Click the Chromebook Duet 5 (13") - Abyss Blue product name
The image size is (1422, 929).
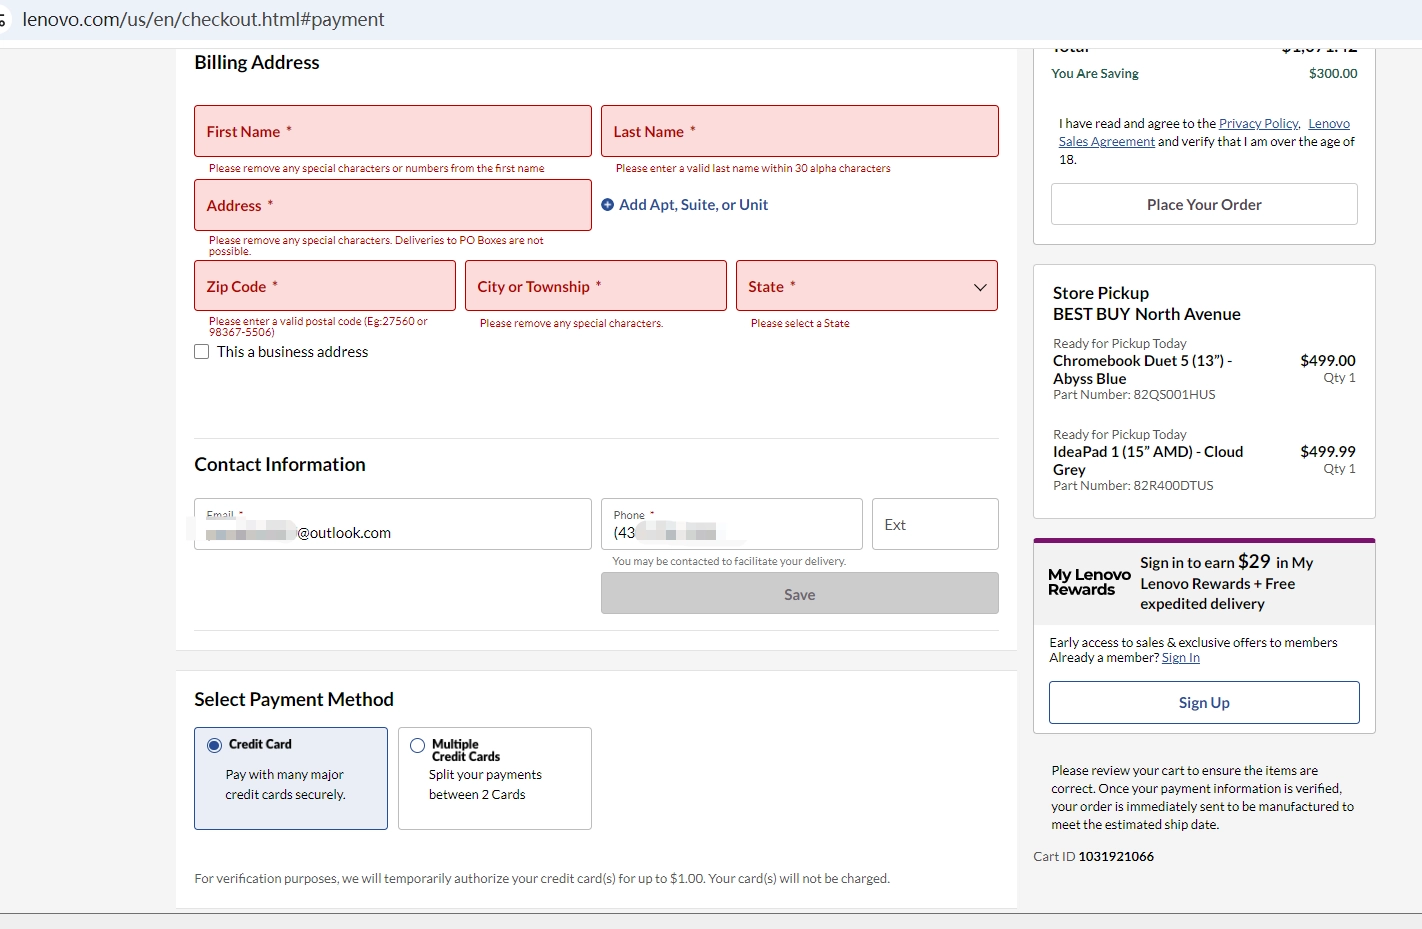1143,369
